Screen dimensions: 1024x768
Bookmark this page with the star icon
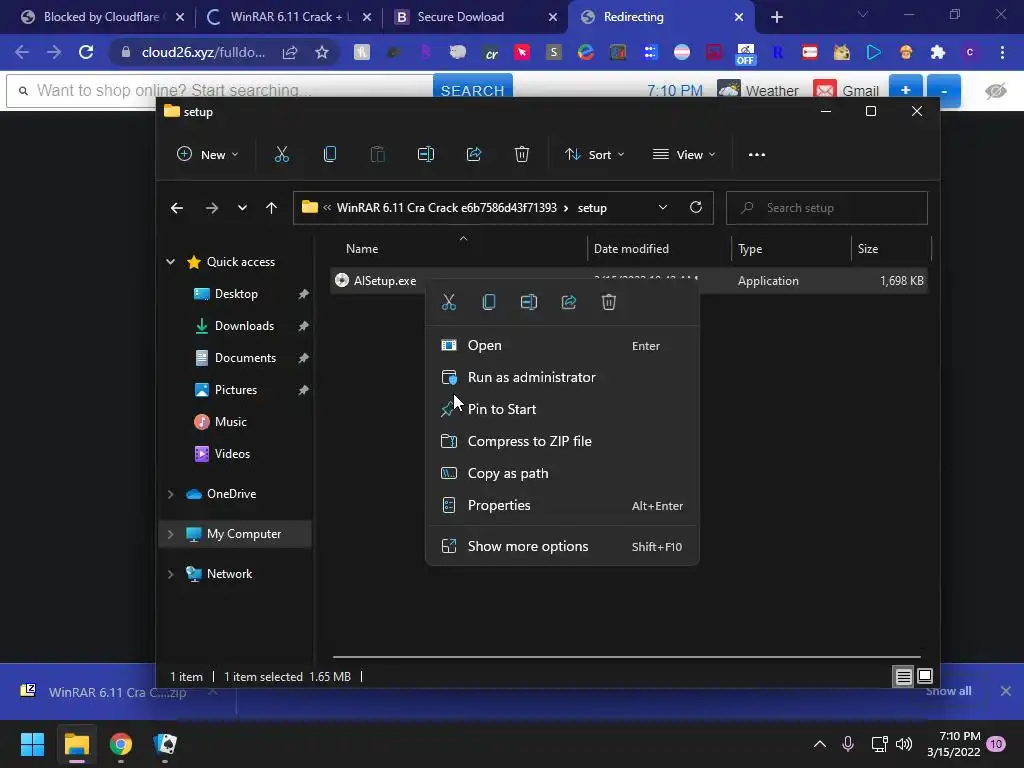click(321, 52)
